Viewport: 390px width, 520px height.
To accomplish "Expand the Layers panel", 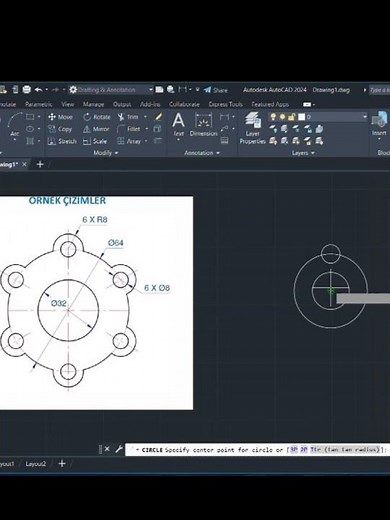I will click(x=303, y=153).
